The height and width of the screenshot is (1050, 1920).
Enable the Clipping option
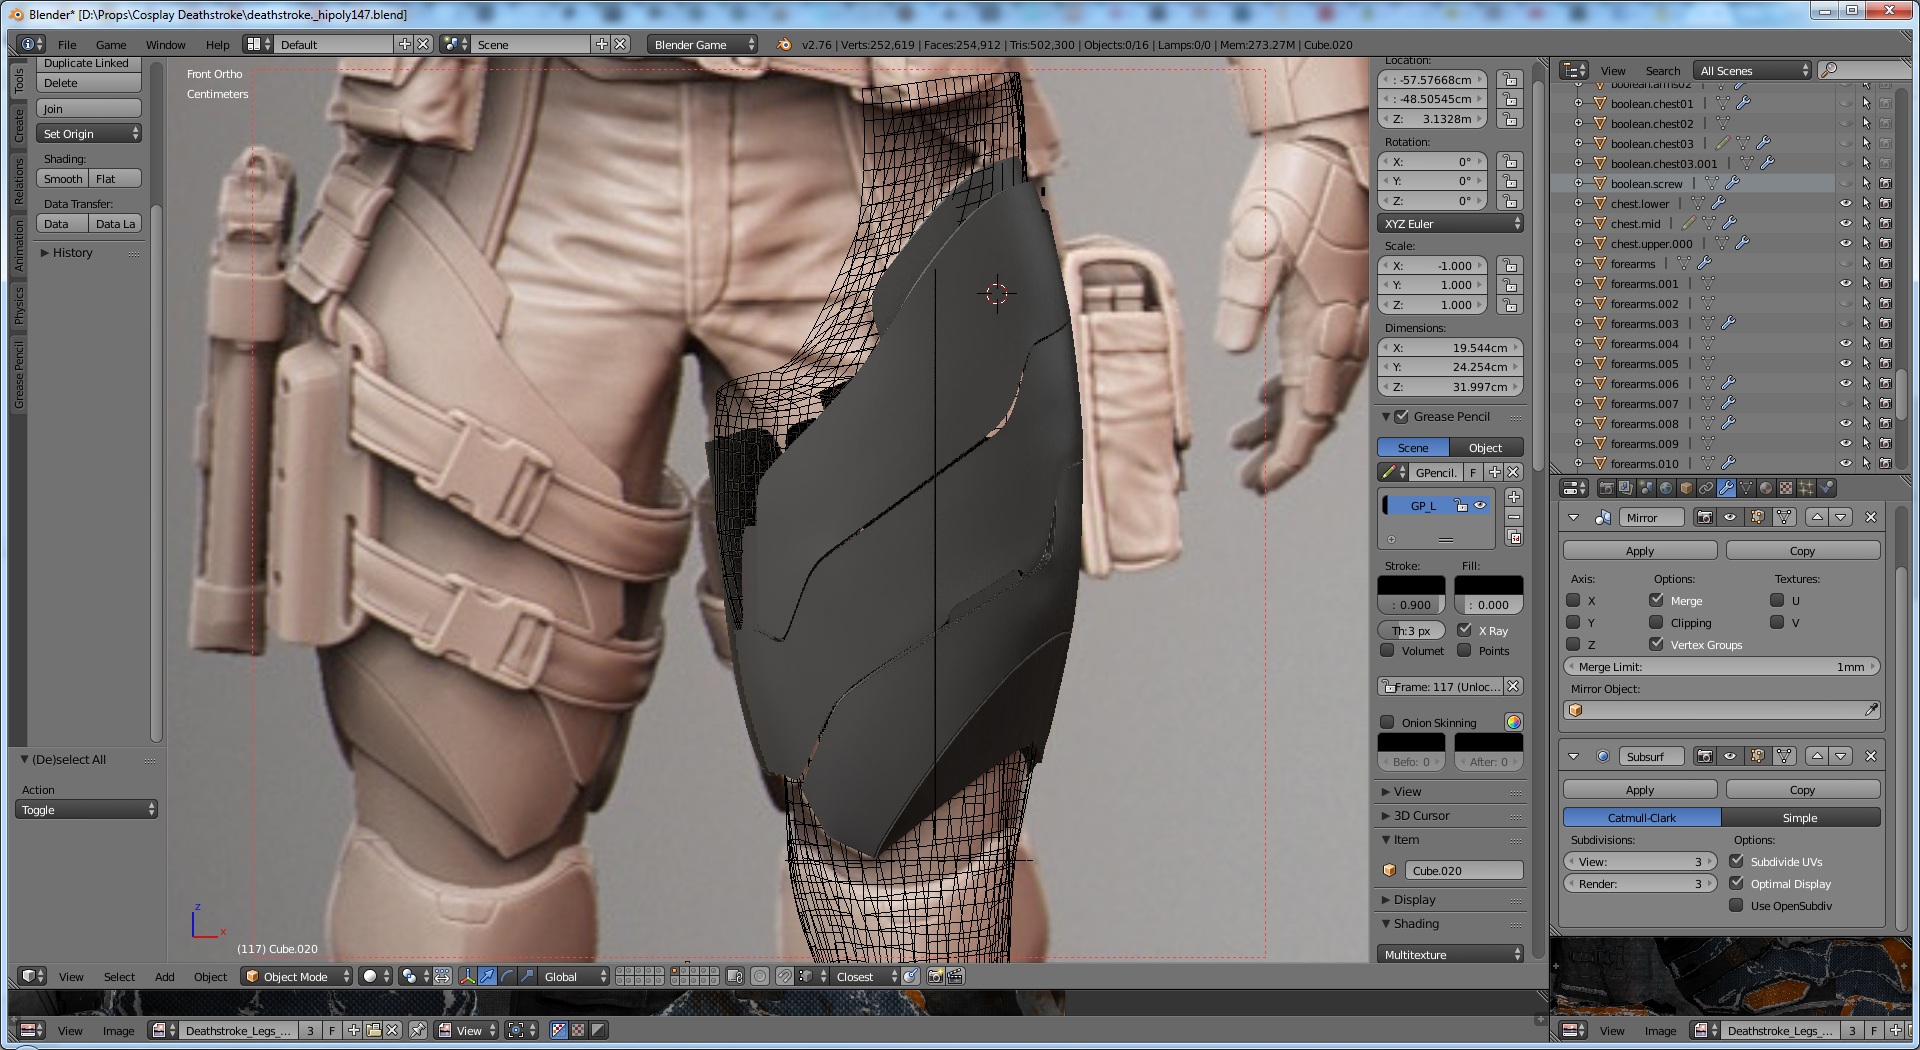(x=1657, y=622)
